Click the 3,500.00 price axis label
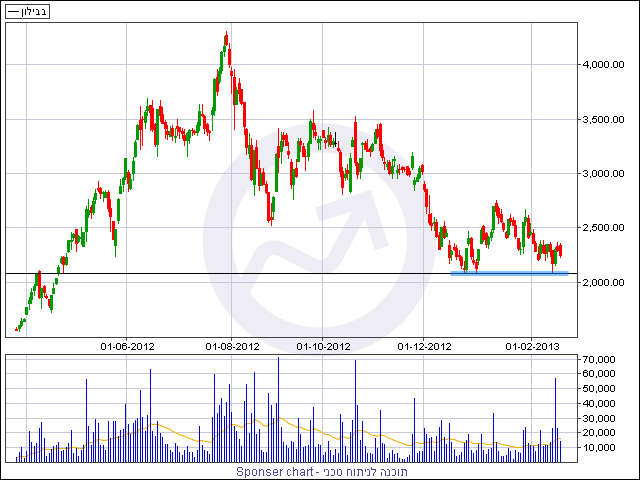This screenshot has height=480, width=640. pos(604,120)
